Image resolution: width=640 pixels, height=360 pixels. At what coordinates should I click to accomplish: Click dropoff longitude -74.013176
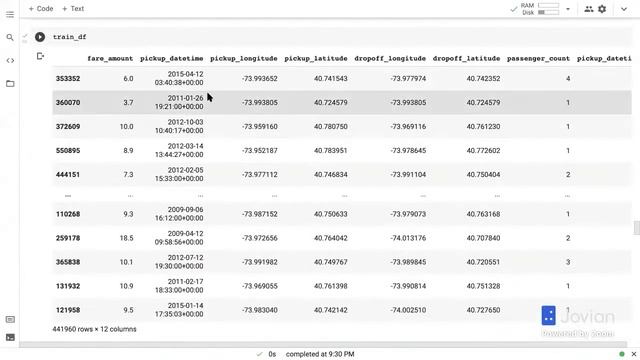(x=408, y=238)
